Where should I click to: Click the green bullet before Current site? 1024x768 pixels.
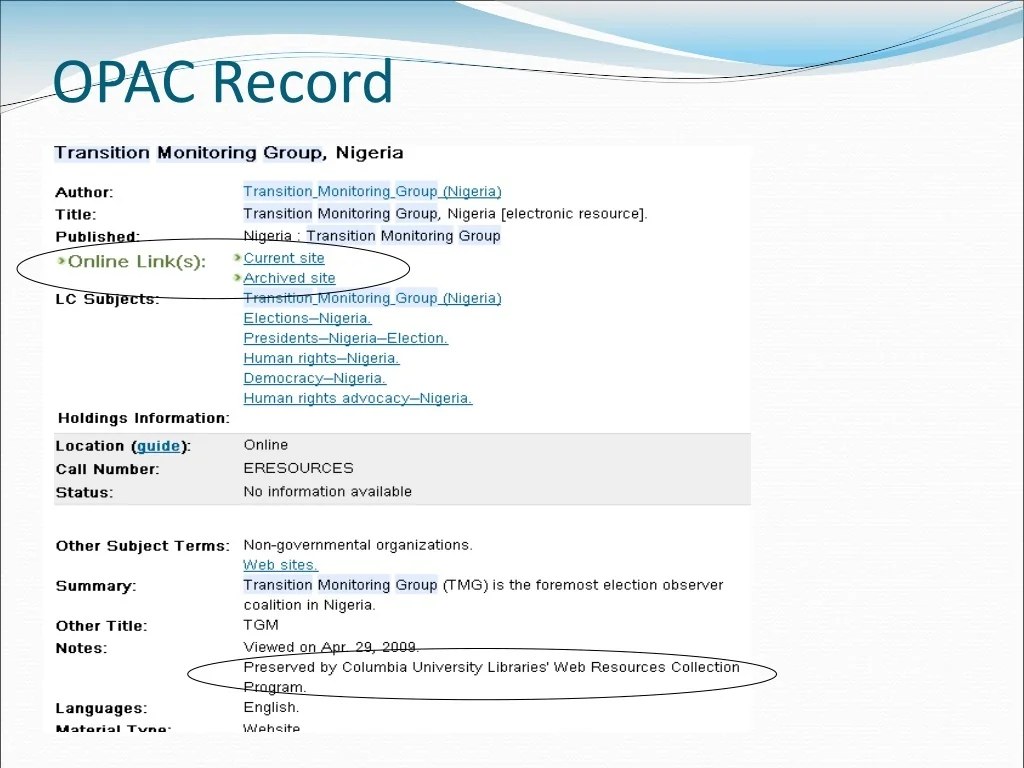(x=238, y=258)
